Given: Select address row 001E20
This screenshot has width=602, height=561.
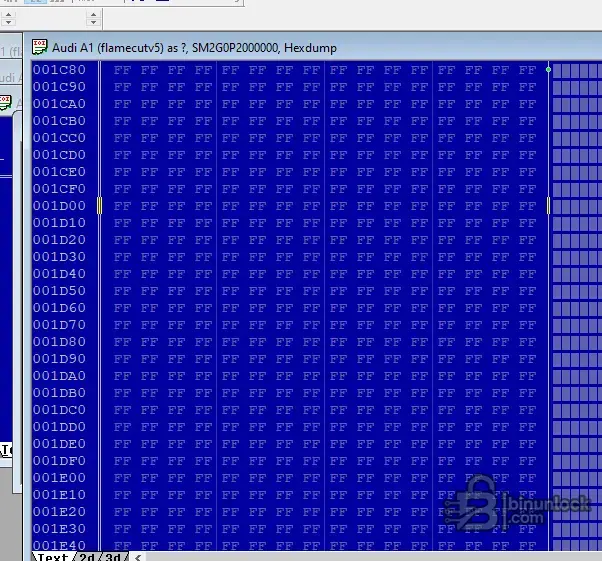Looking at the screenshot, I should (x=59, y=511).
